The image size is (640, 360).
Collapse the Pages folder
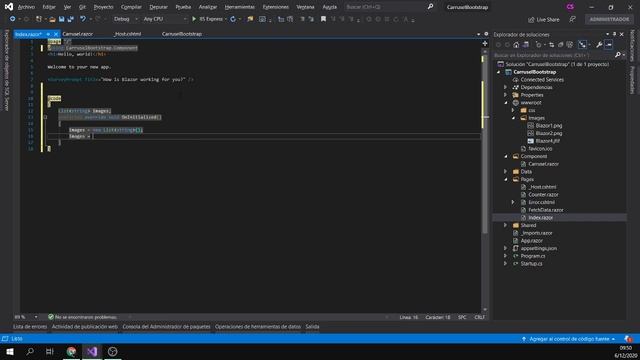(505, 179)
